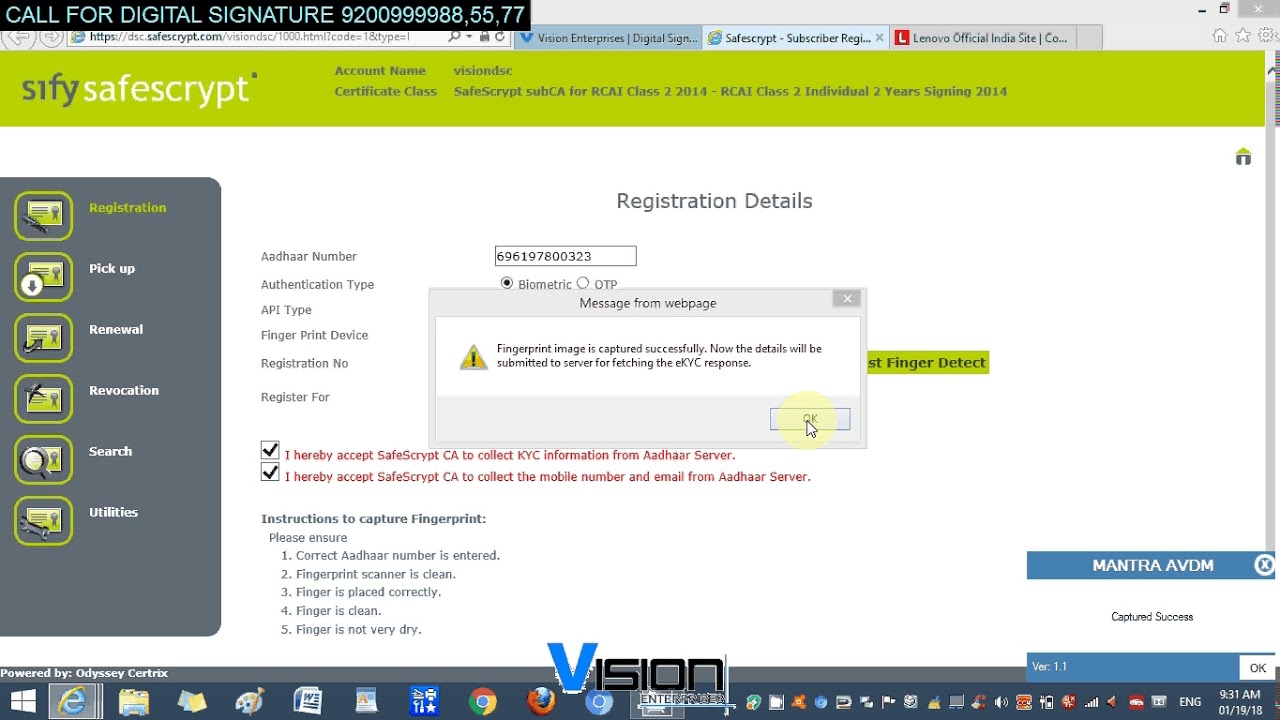Open the Search sidebar magnifier icon
This screenshot has height=720, width=1280.
pos(43,459)
